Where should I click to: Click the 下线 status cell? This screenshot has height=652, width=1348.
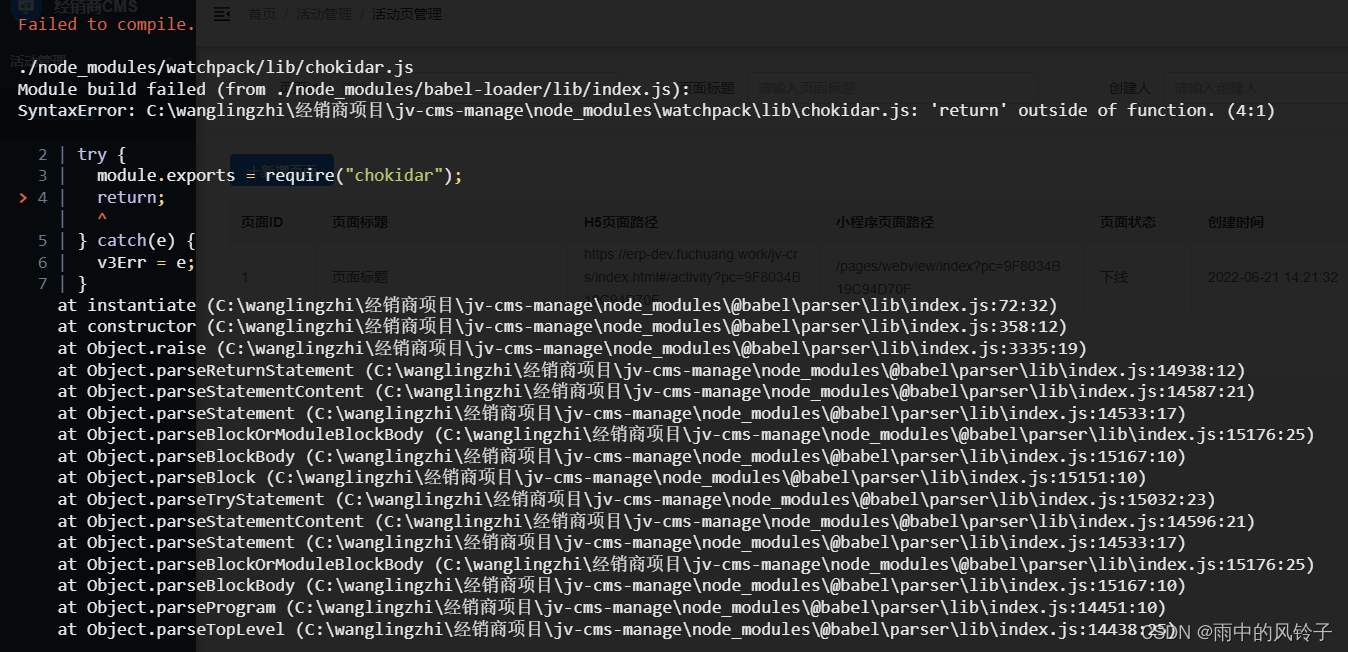click(1114, 277)
